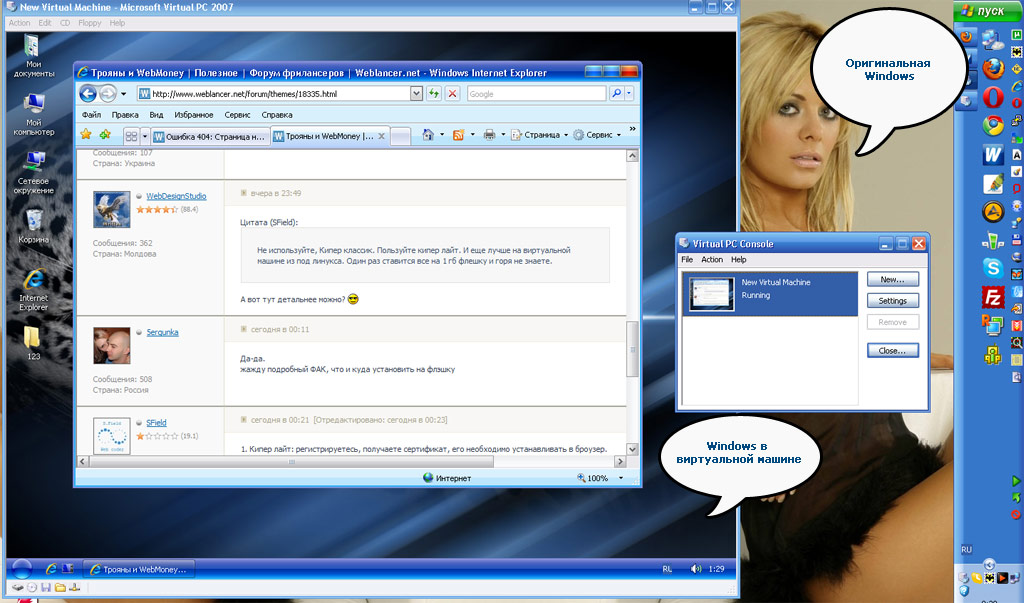
Task: Click the volume speaker icon in guest tray
Action: [696, 569]
